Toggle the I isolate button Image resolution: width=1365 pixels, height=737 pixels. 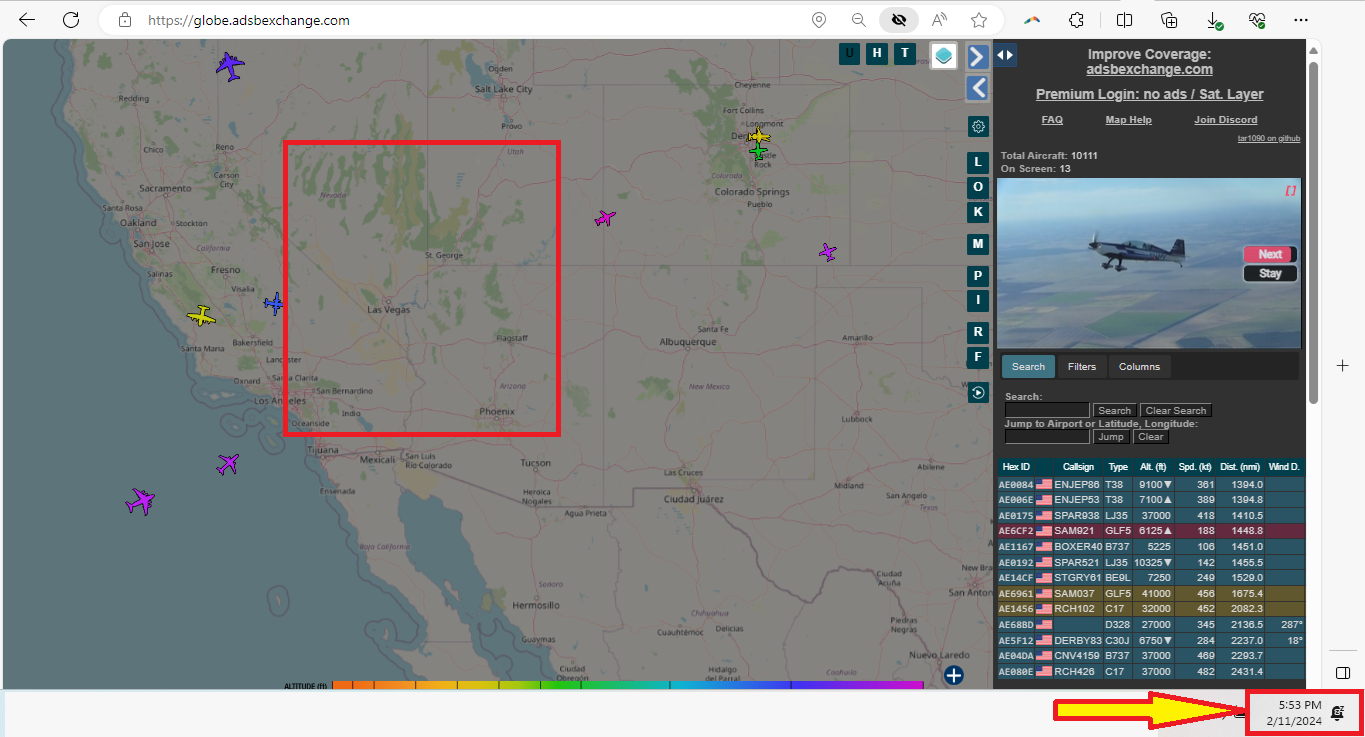978,301
